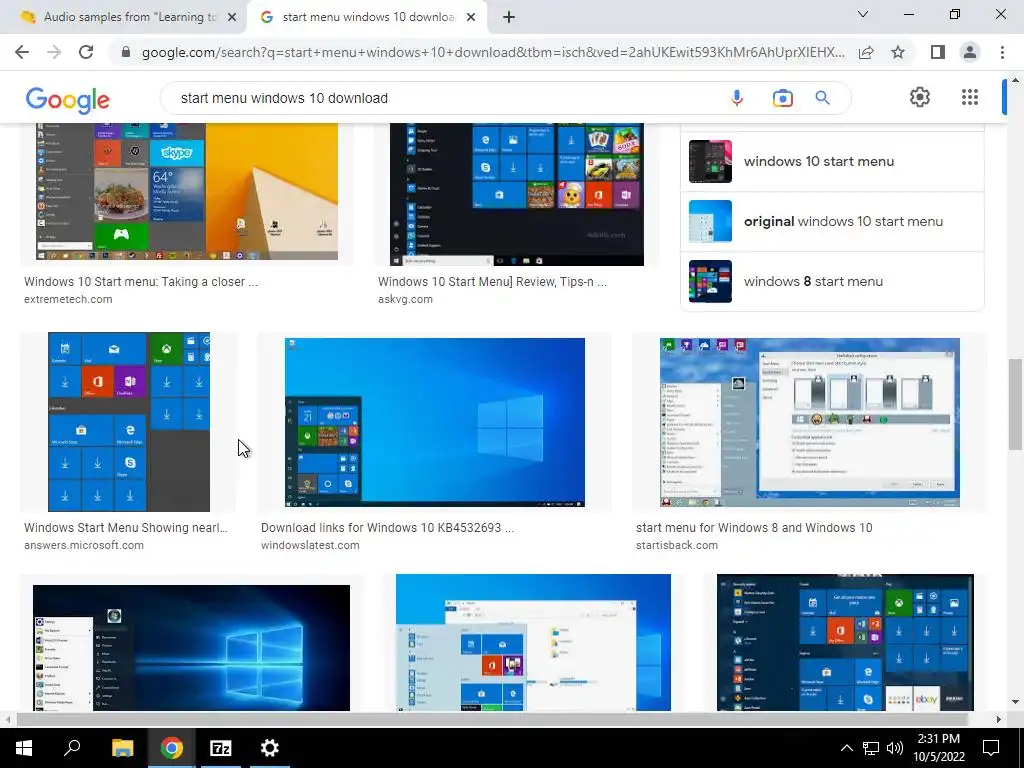Click 'Windows 10 Start menu: Taking a closer' title
This screenshot has height=768, width=1024.
coord(141,281)
